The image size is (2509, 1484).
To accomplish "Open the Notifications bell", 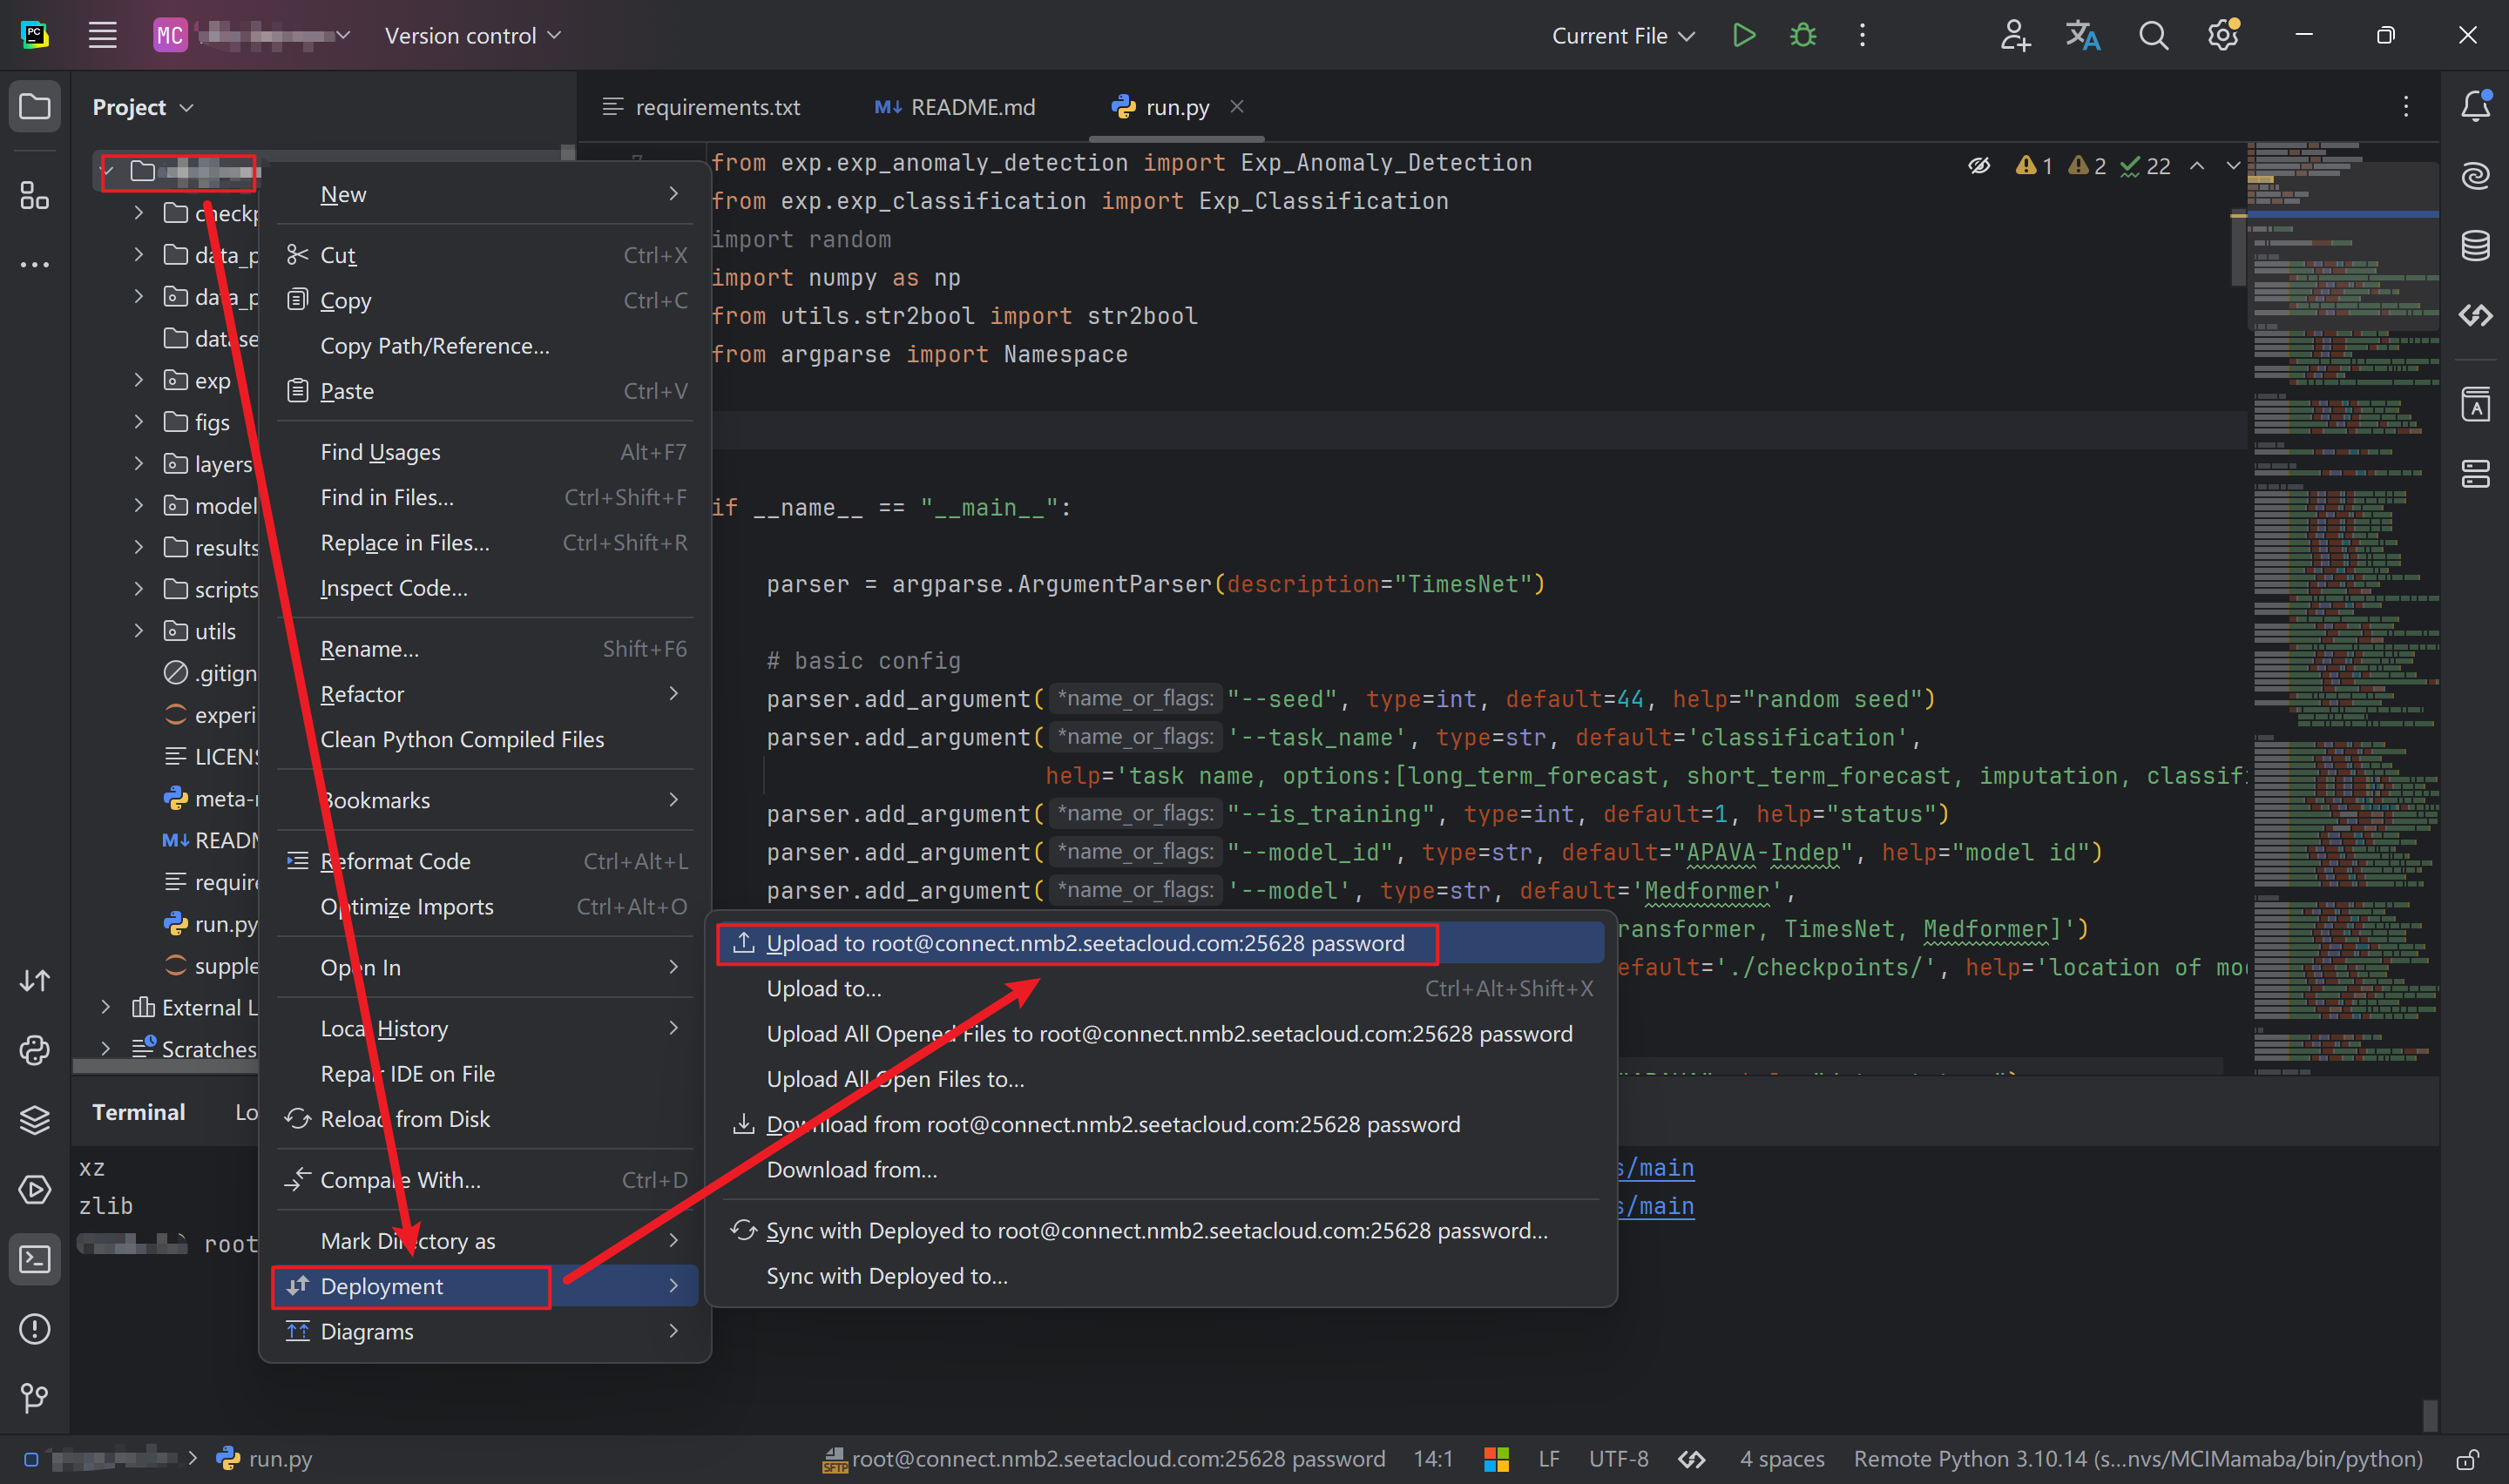I will click(2475, 106).
